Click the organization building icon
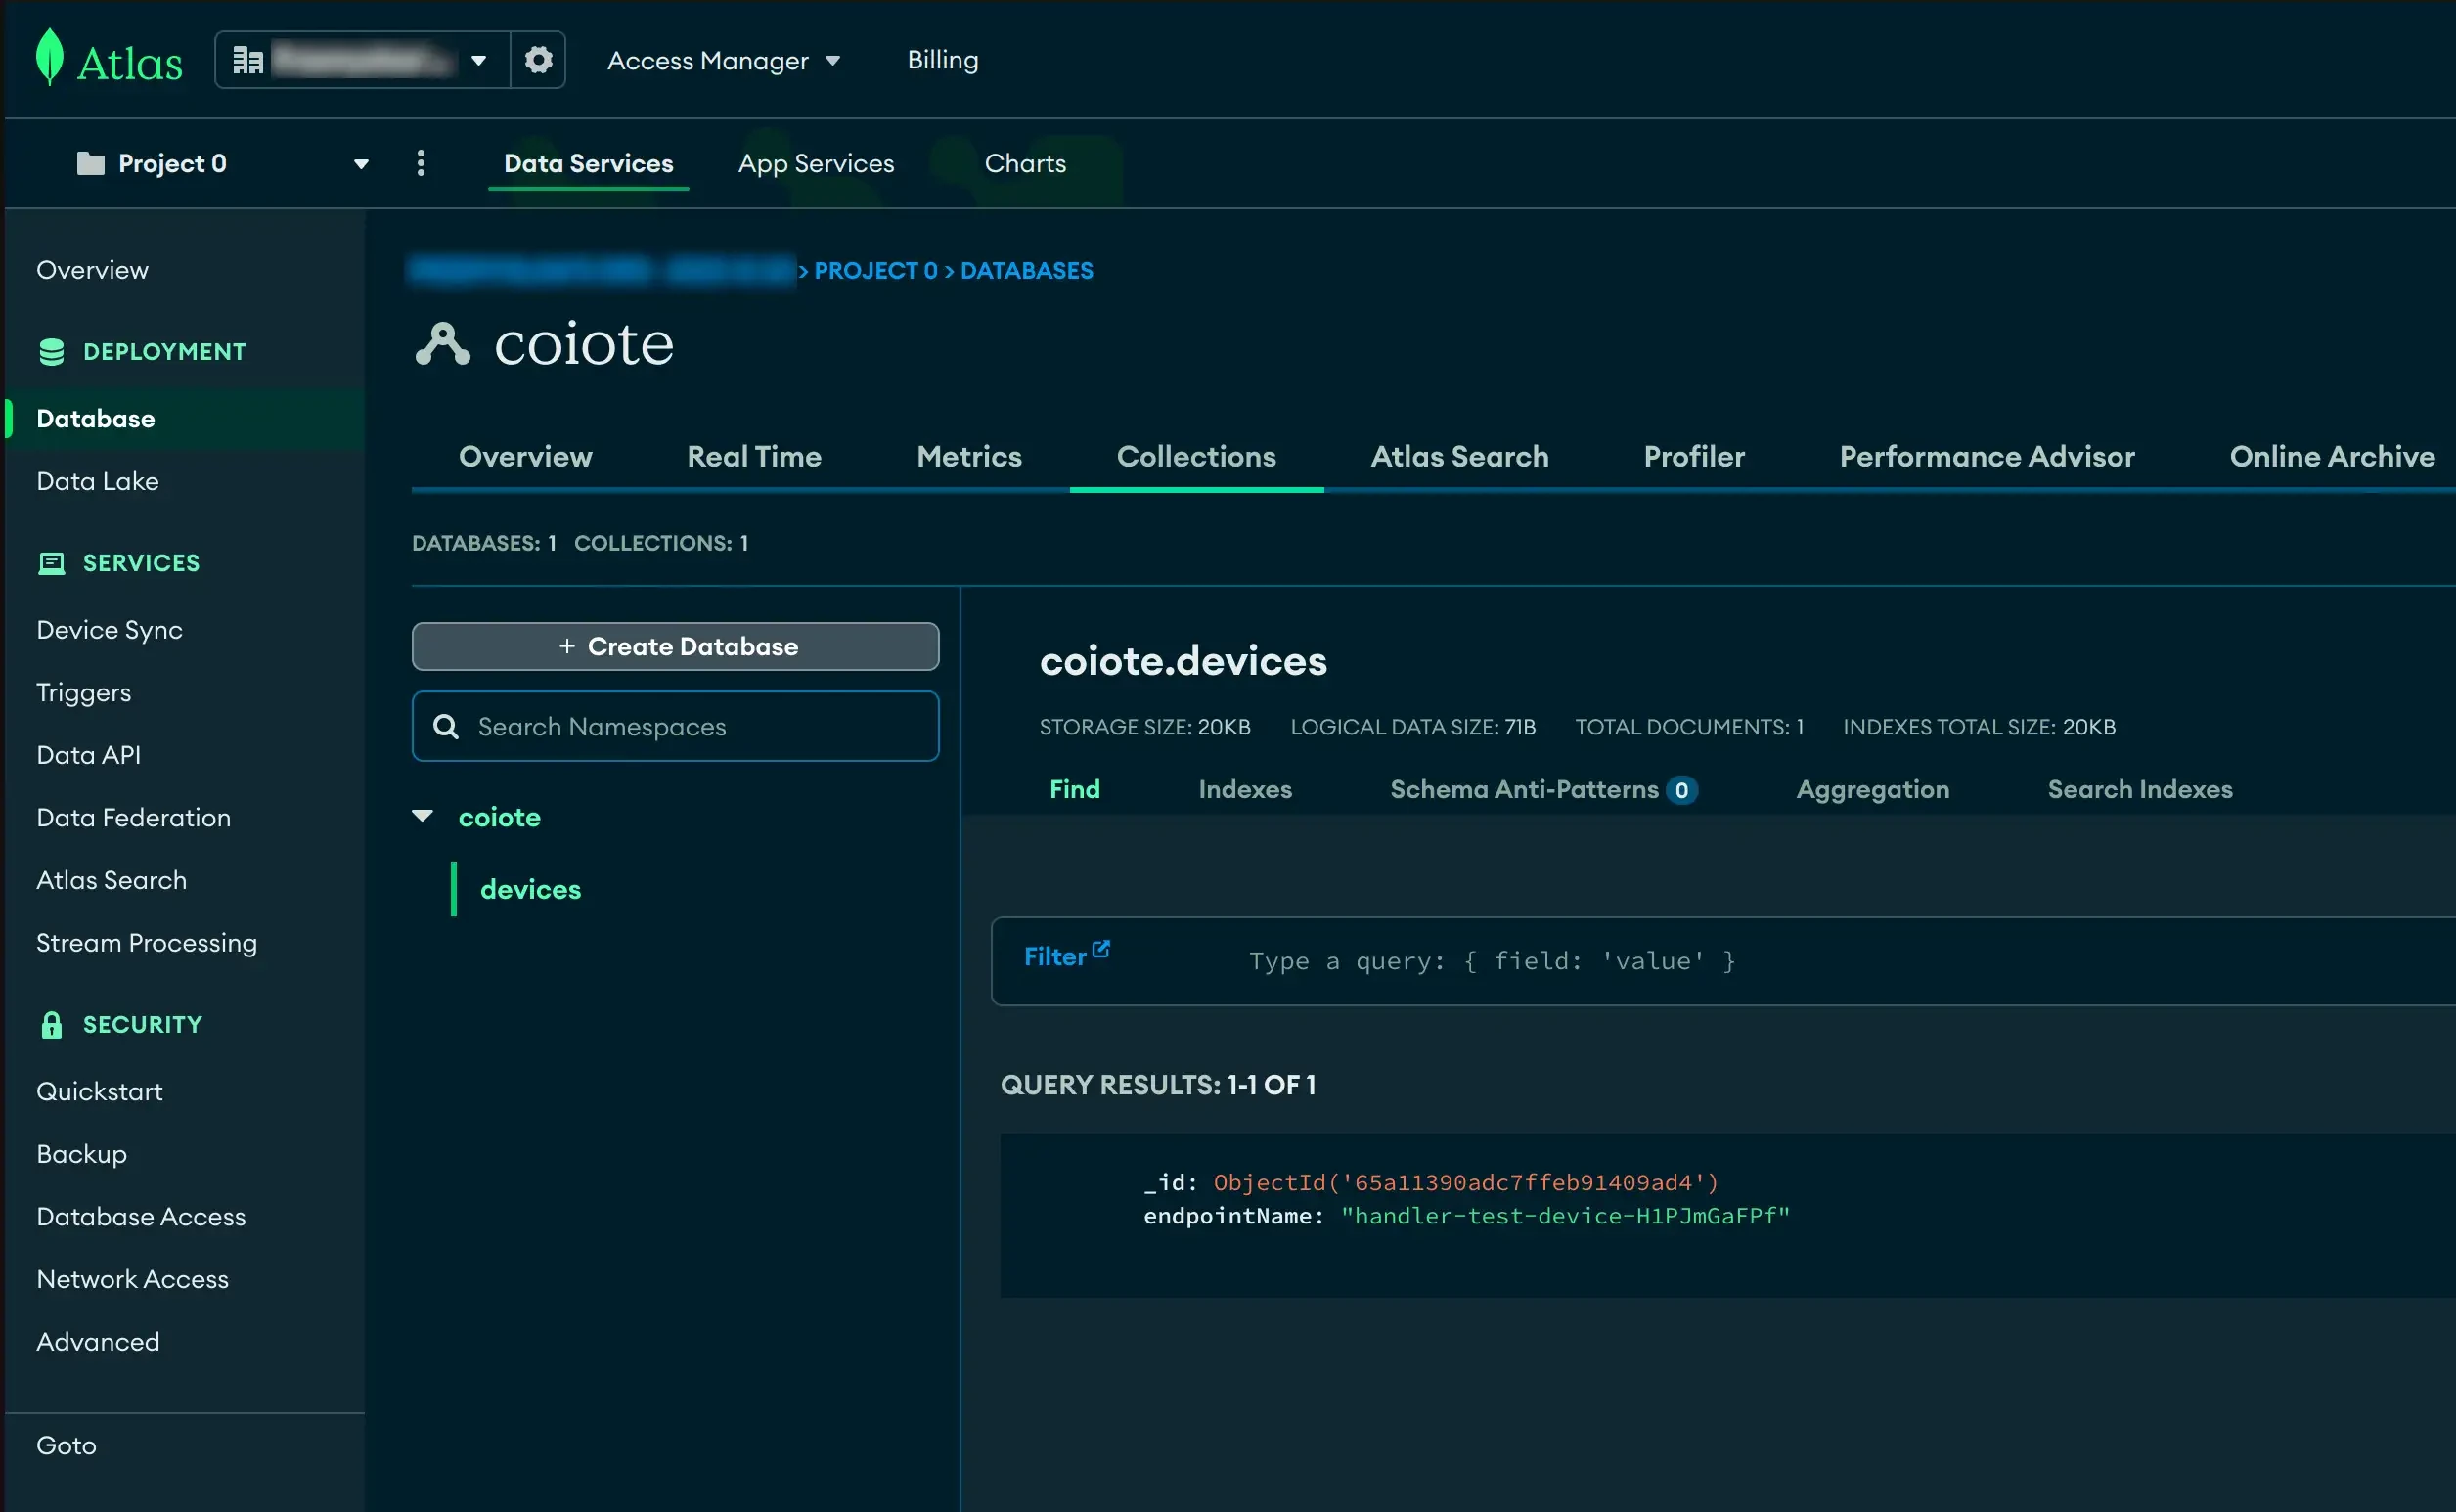The width and height of the screenshot is (2456, 1512). tap(248, 60)
